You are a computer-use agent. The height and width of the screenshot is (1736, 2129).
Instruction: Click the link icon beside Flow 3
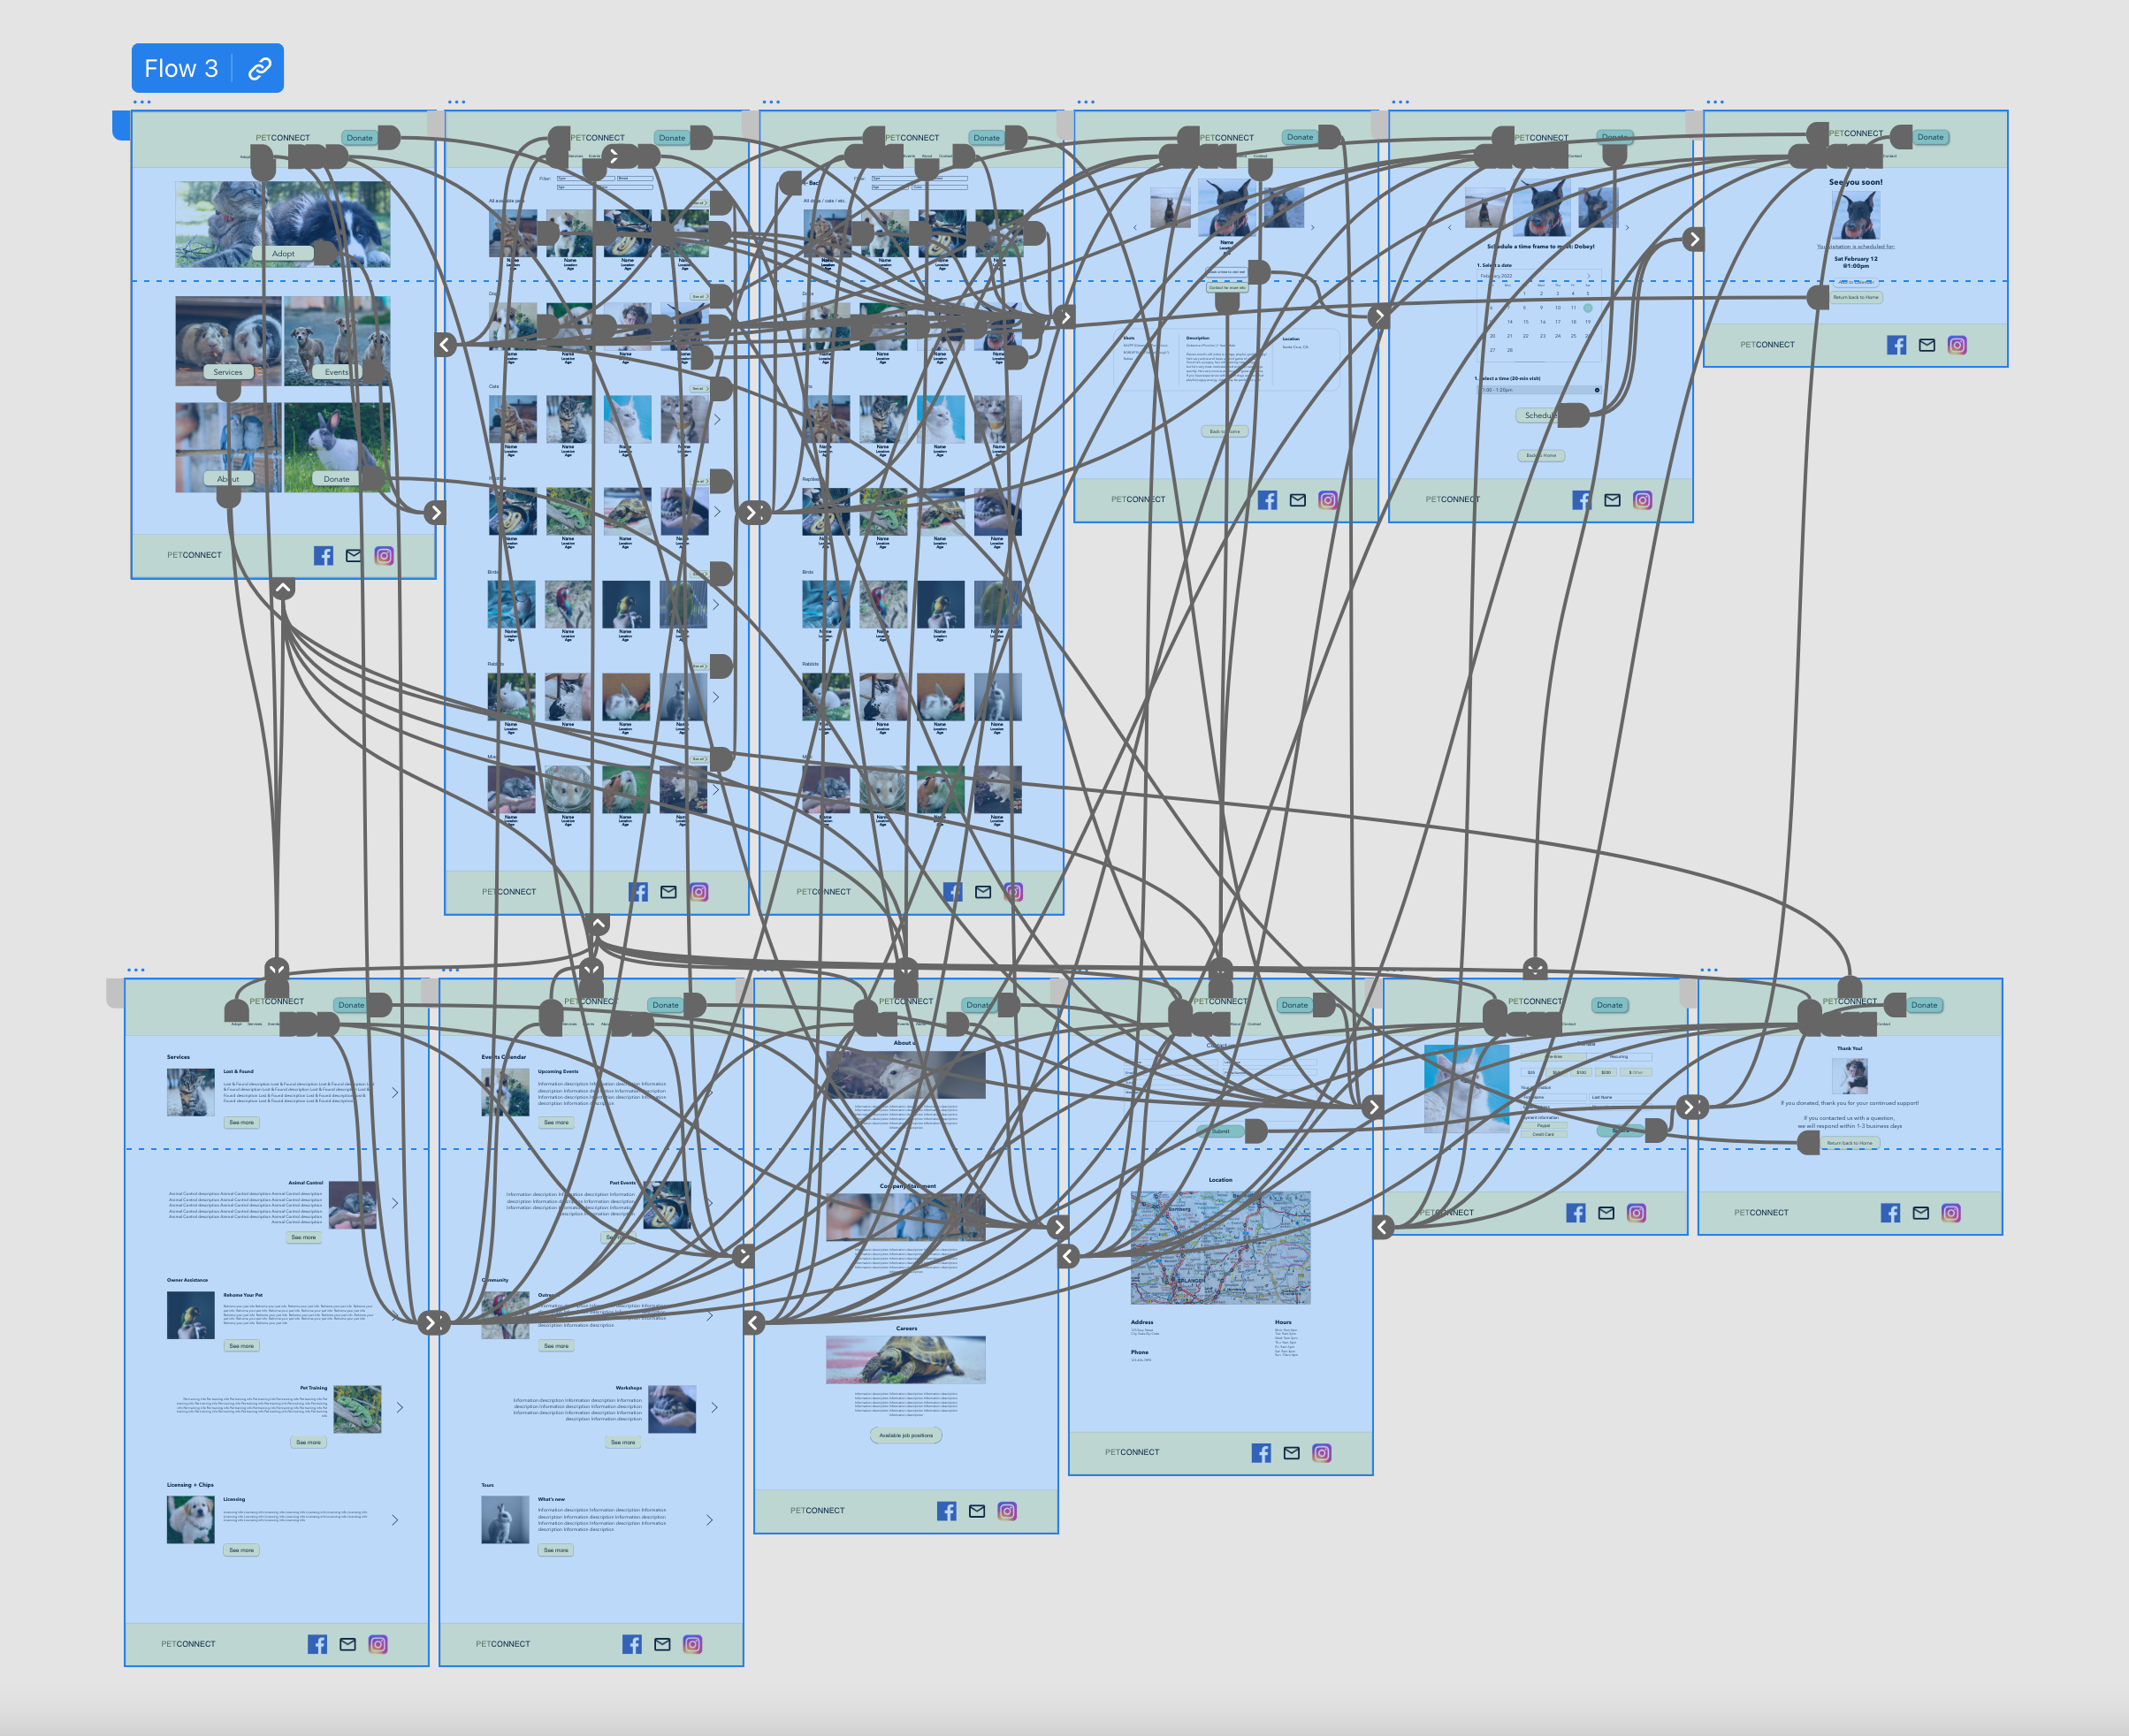[x=260, y=68]
